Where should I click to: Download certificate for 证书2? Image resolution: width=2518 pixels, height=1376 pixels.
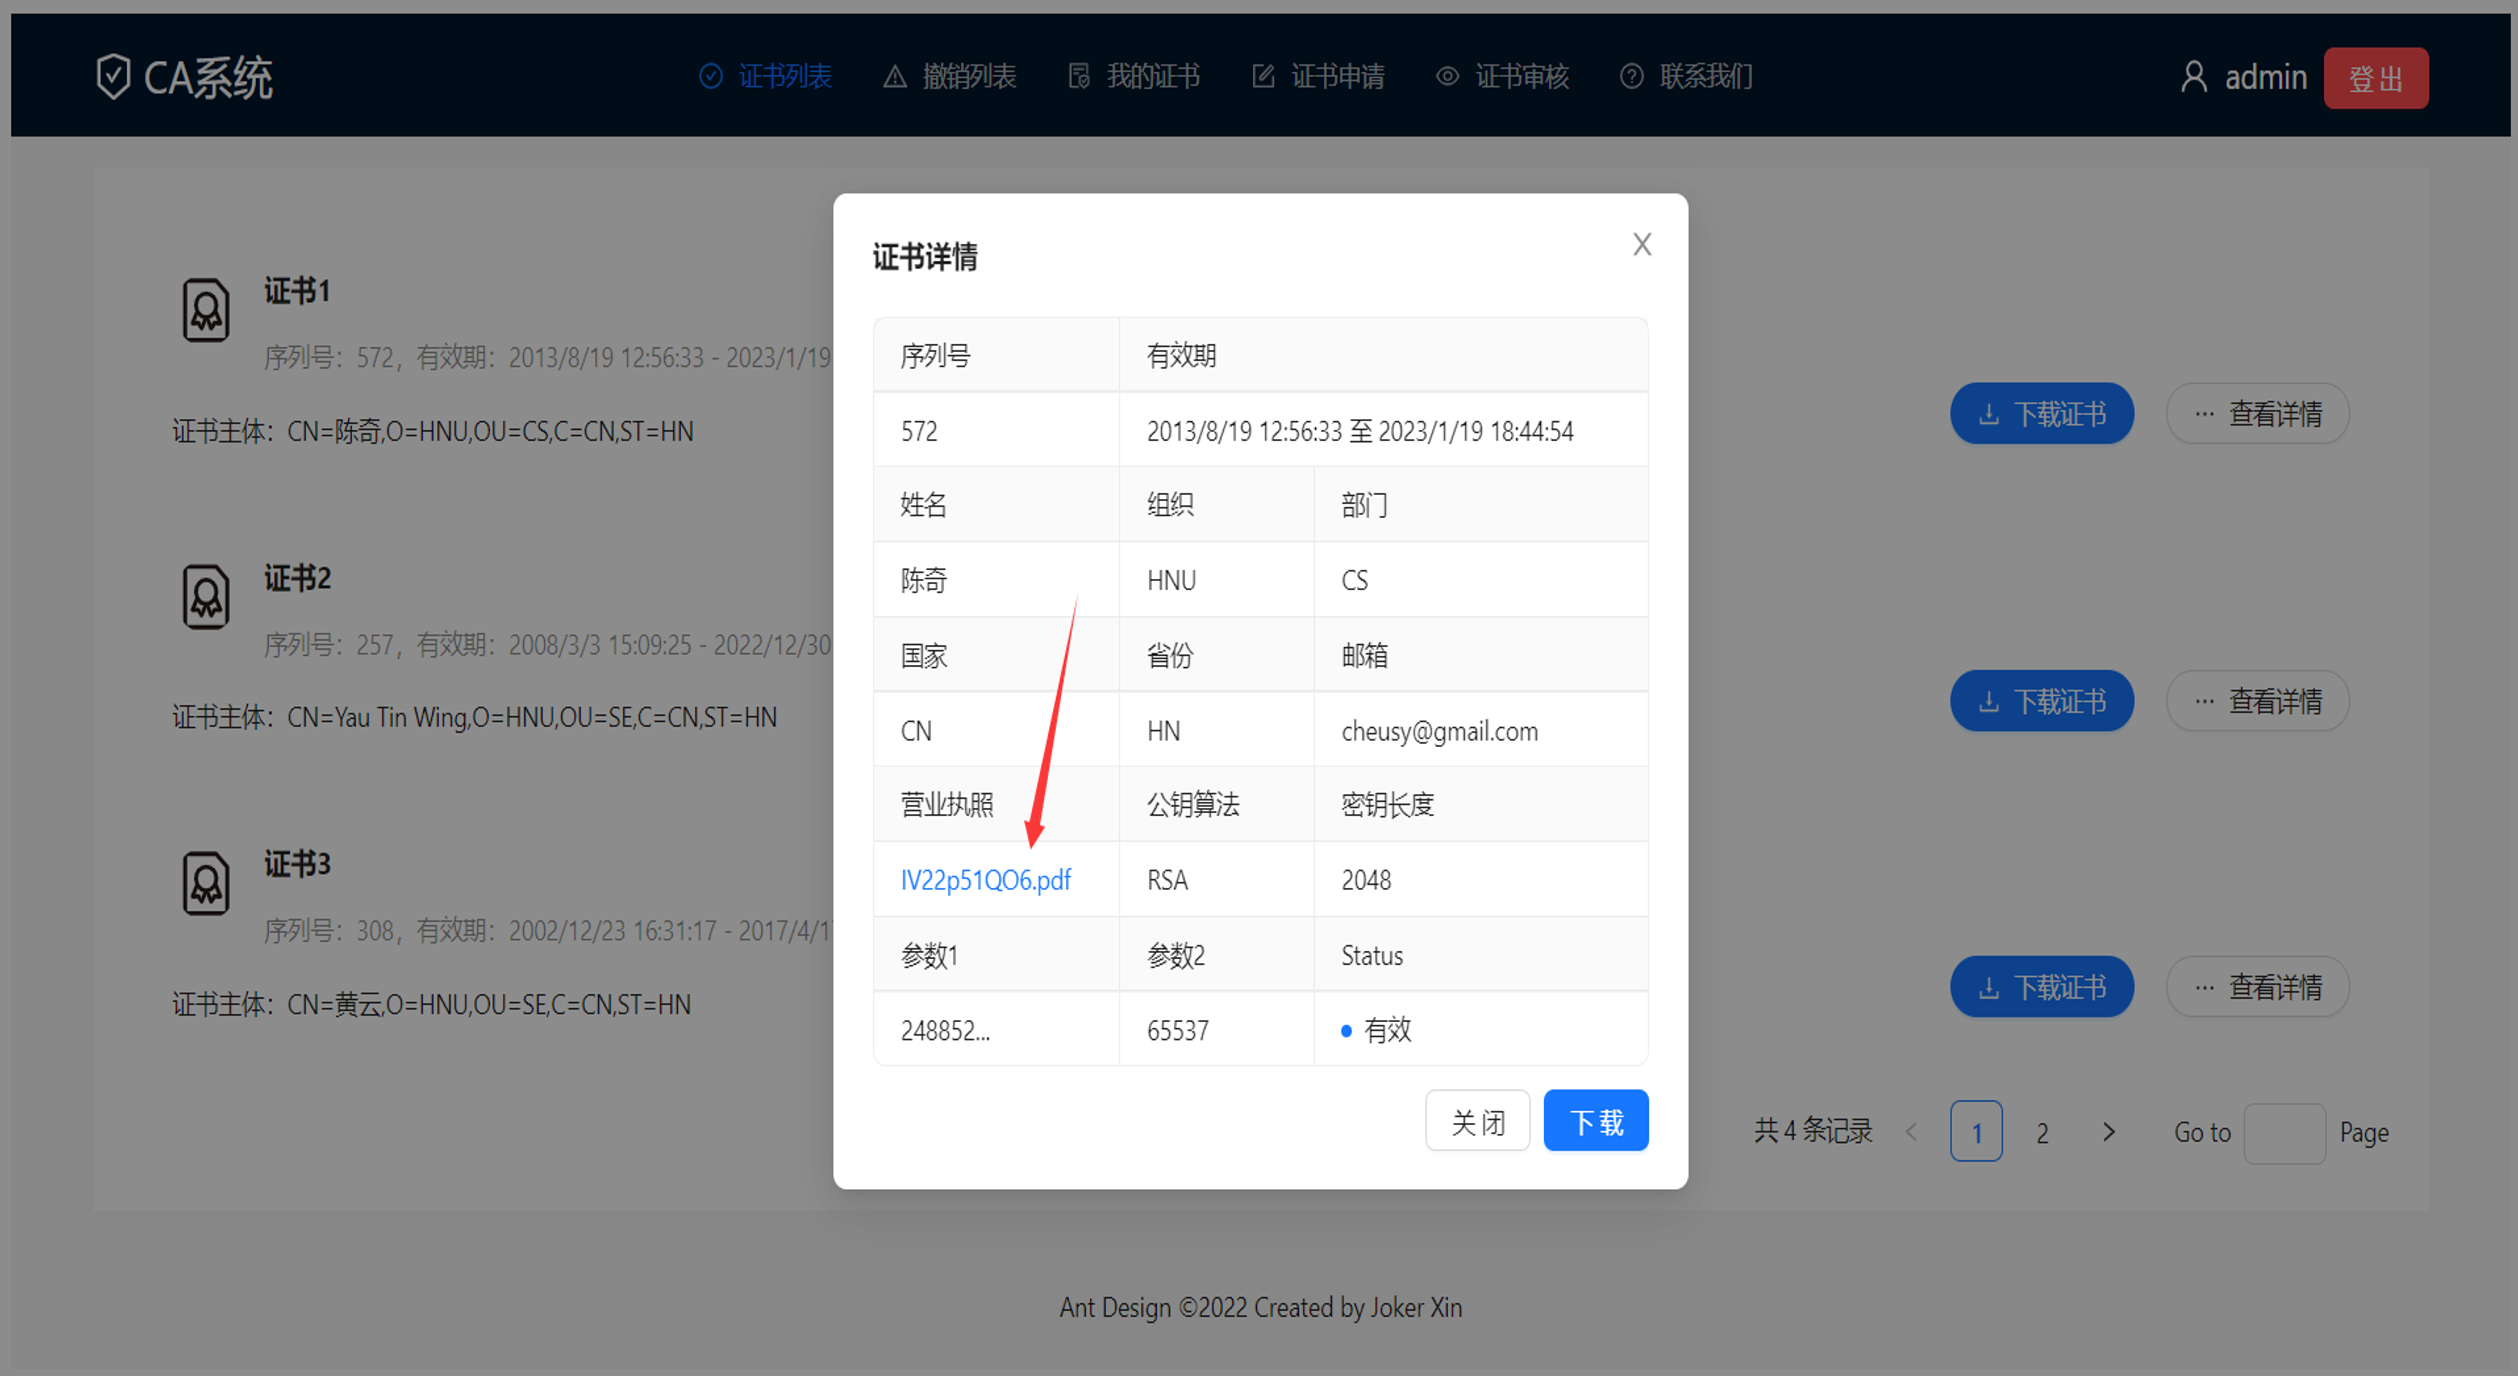coord(2041,701)
